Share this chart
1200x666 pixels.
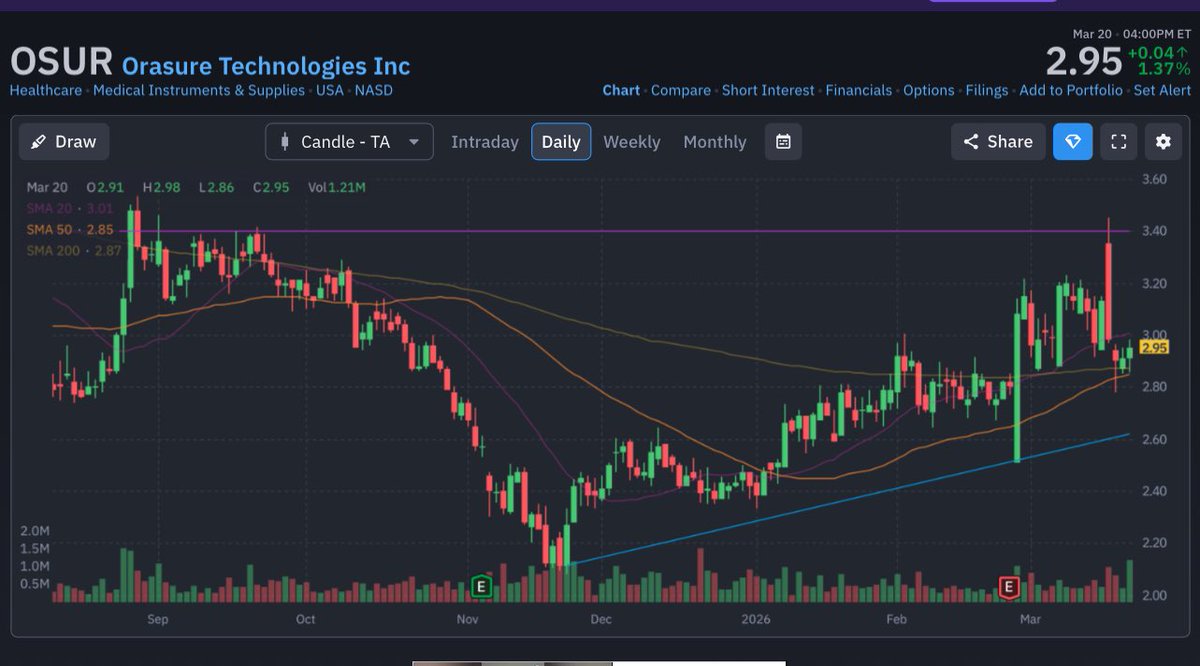(x=998, y=142)
